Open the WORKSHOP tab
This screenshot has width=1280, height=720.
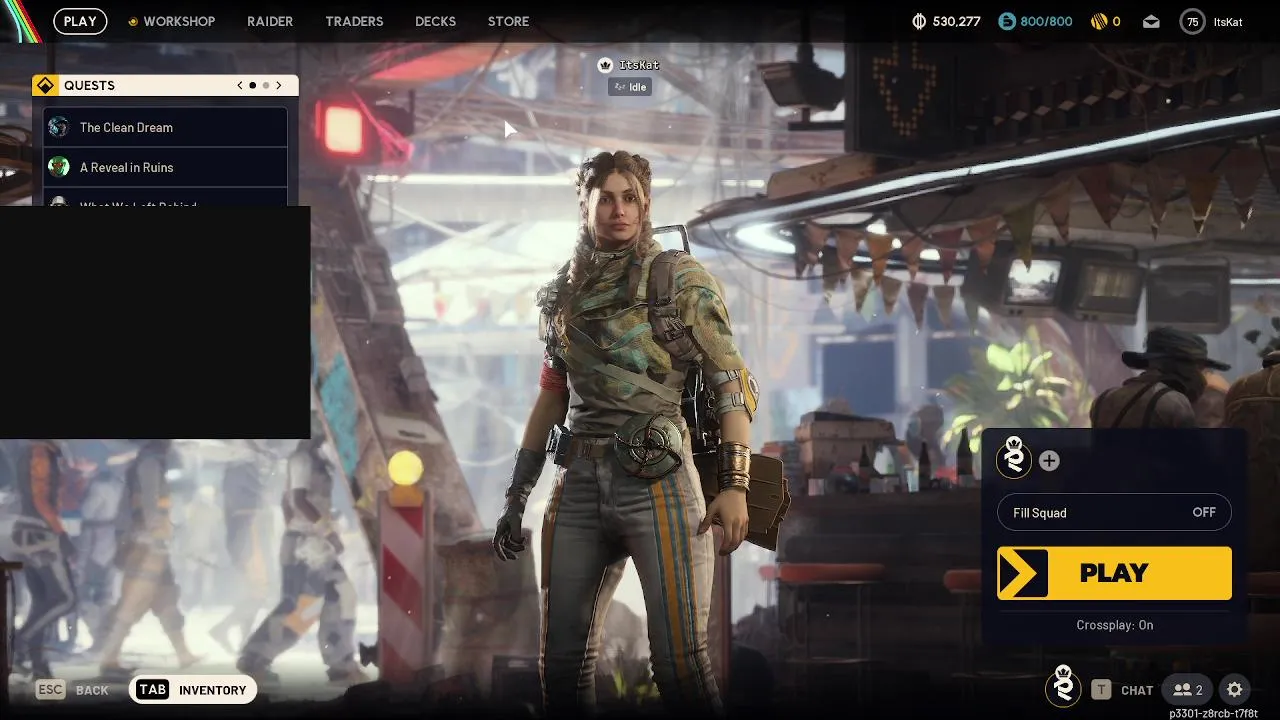pyautogui.click(x=179, y=21)
